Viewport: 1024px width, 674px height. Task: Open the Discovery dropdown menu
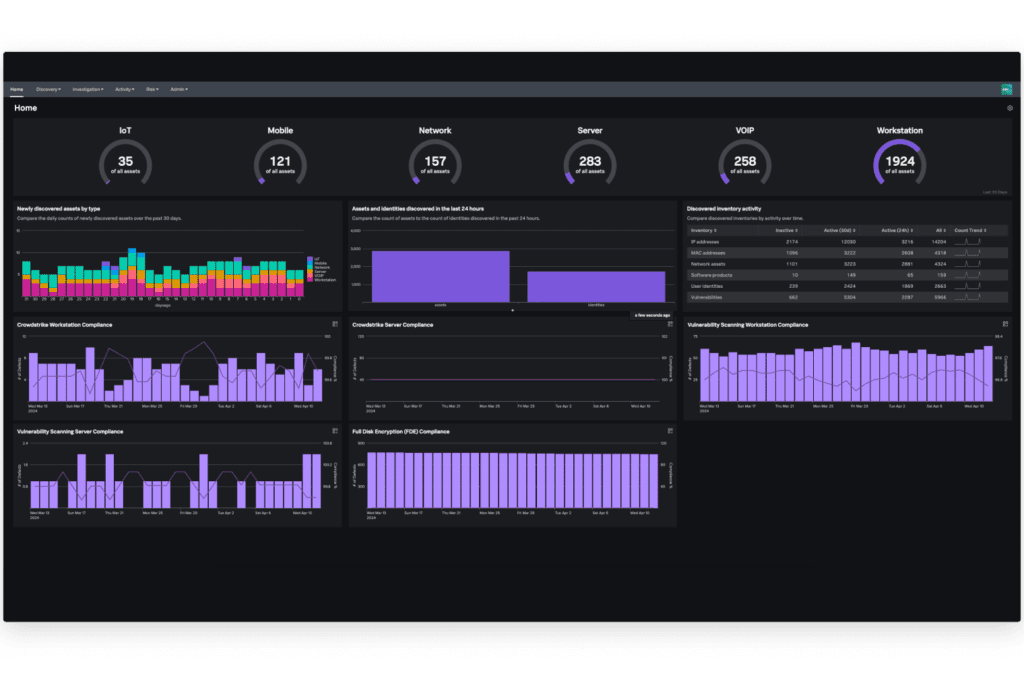[x=48, y=89]
